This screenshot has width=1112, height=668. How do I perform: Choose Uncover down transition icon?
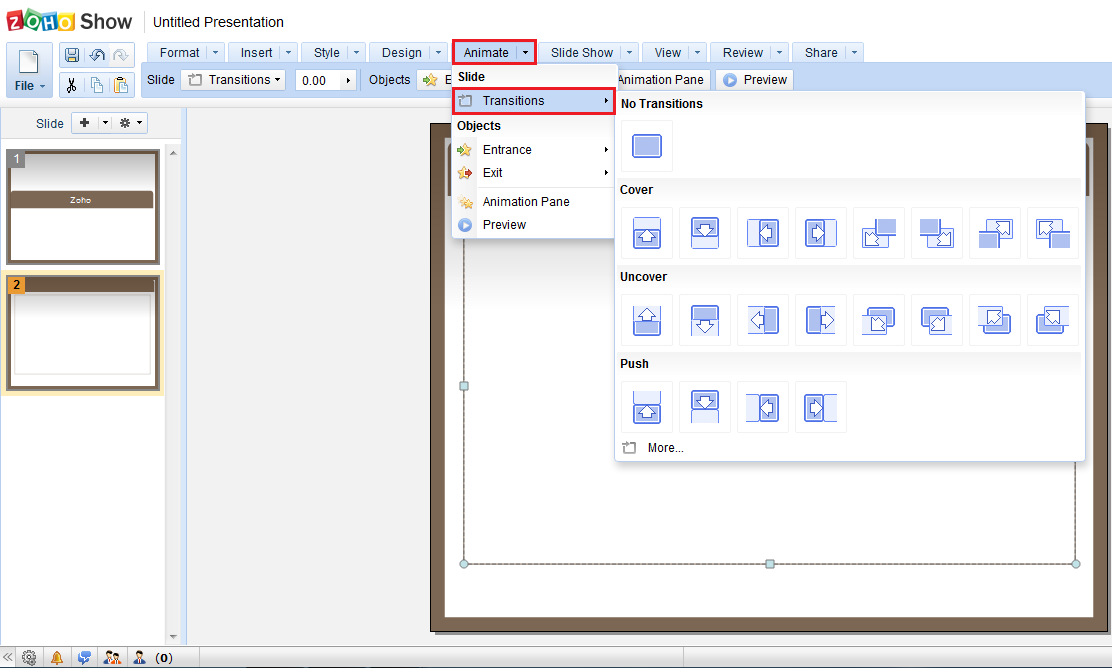click(x=705, y=321)
